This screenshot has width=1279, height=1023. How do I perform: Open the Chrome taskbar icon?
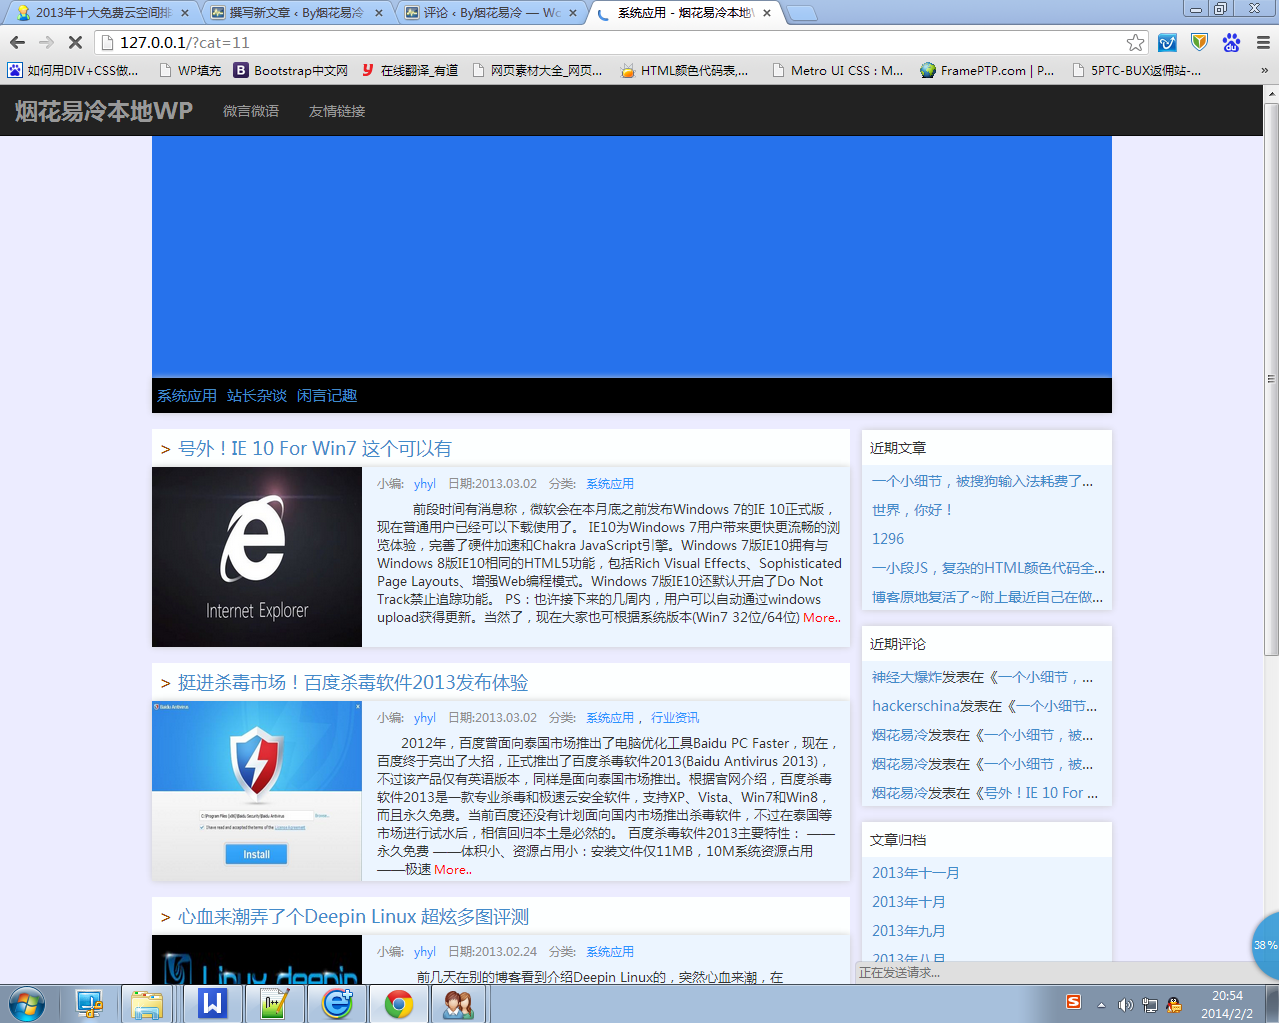[399, 1003]
